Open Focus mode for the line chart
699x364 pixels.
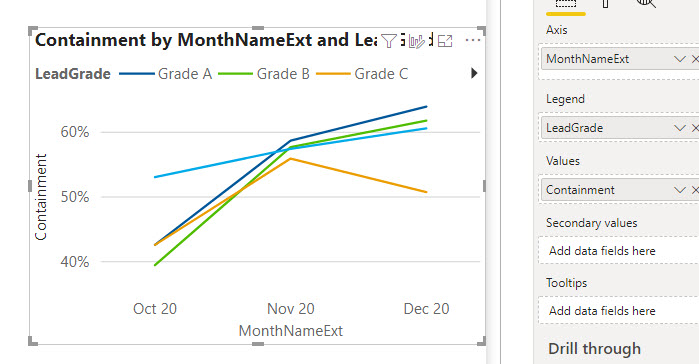click(x=445, y=41)
